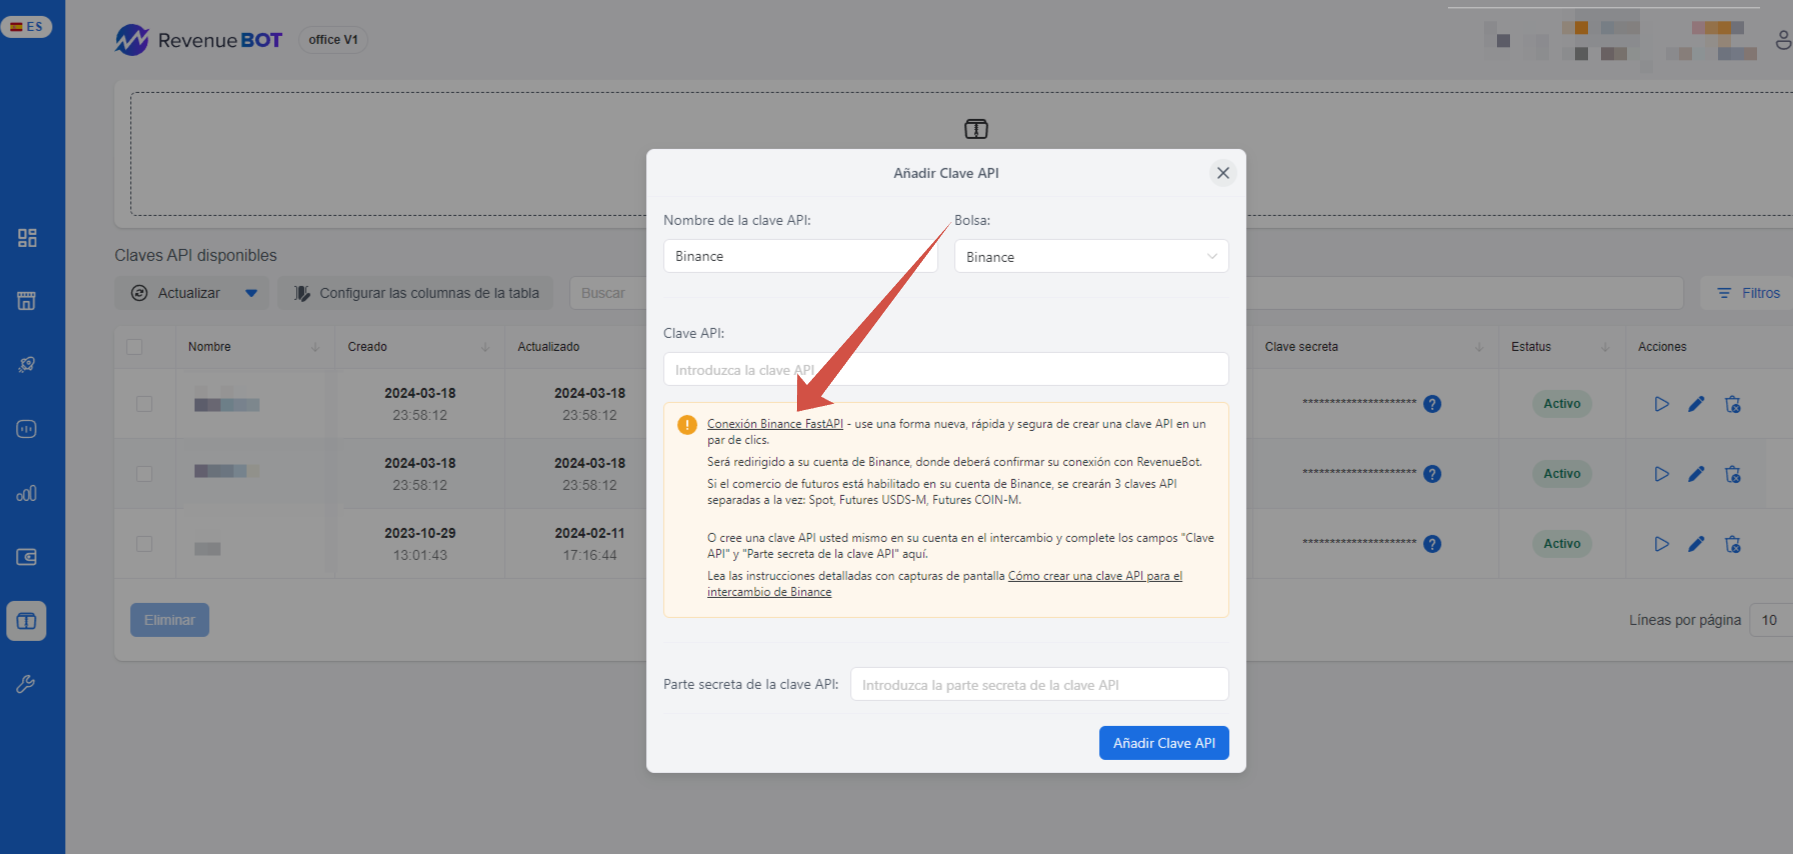The width and height of the screenshot is (1793, 854).
Task: Expand the Bolsa Binance dropdown
Action: point(1091,257)
